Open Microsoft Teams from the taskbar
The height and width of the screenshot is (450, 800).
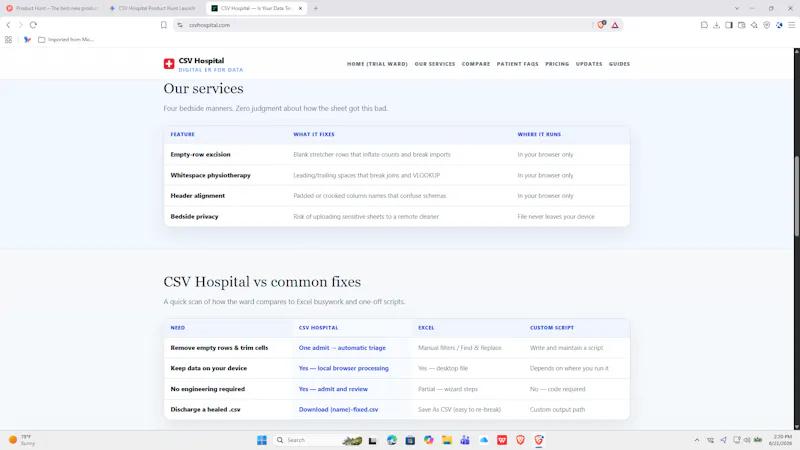point(465,440)
